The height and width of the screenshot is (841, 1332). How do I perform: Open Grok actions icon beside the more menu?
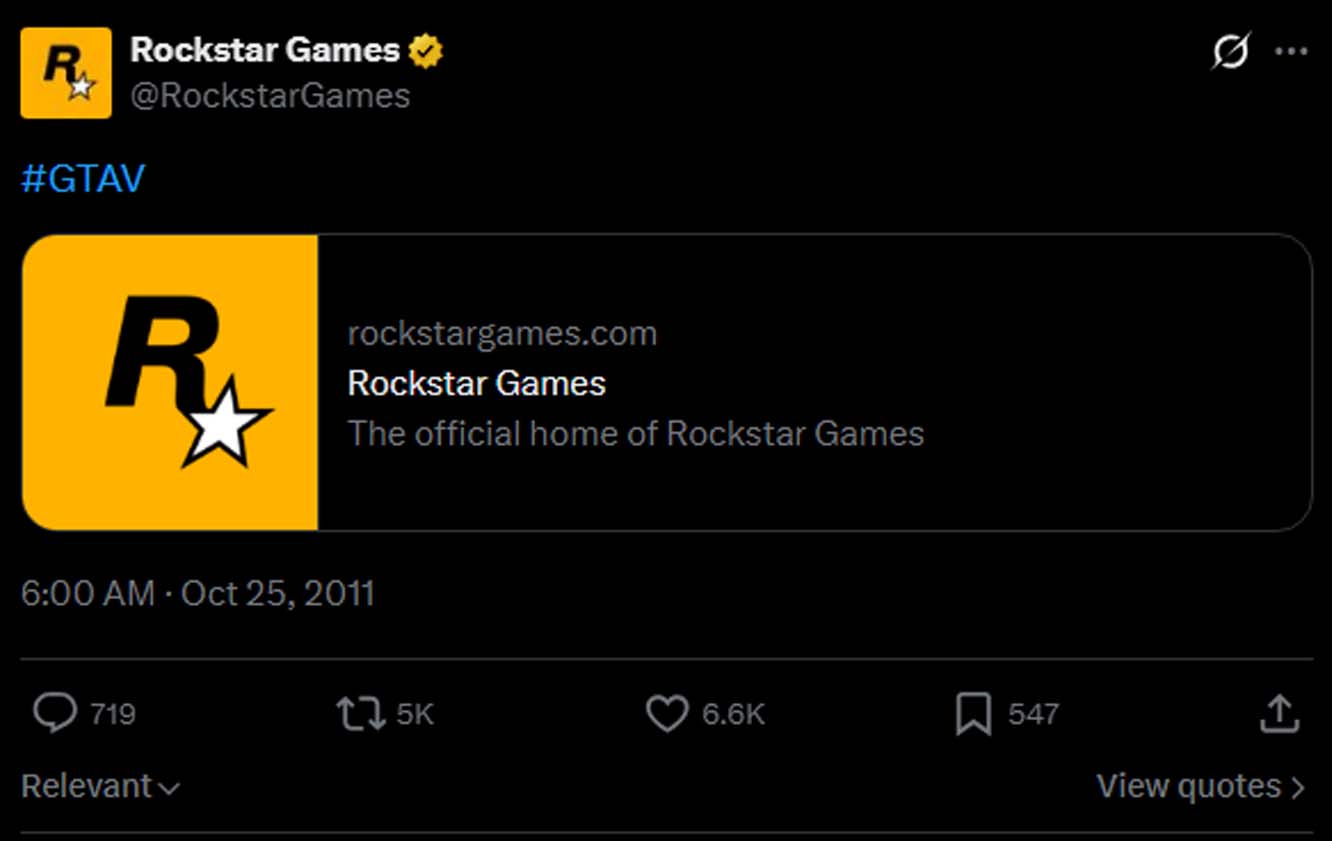click(1230, 50)
